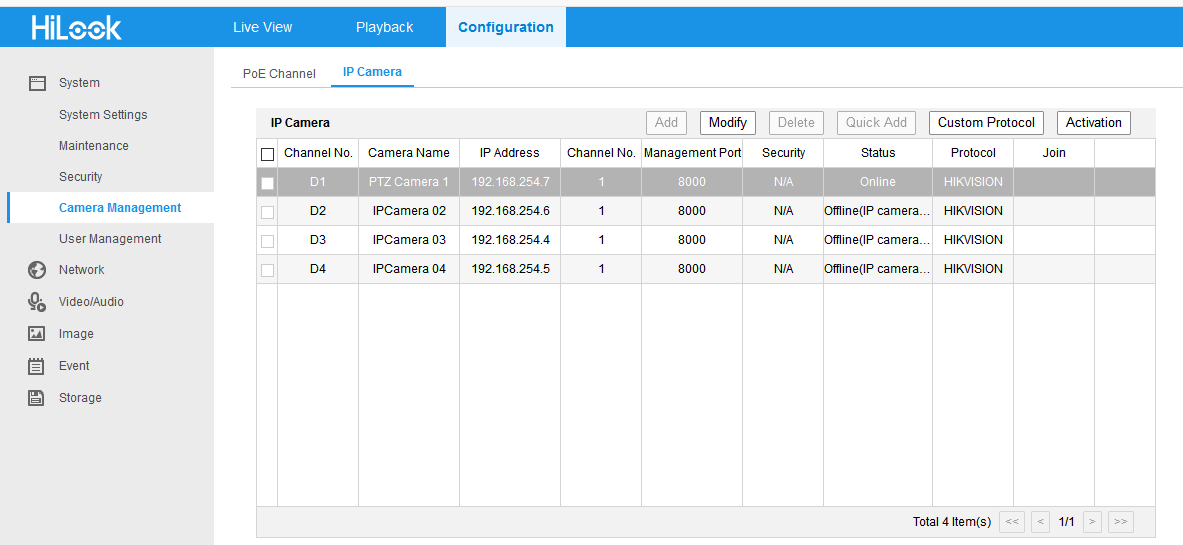Image resolution: width=1183 pixels, height=545 pixels.
Task: Open the Custom Protocol dialog
Action: click(986, 122)
